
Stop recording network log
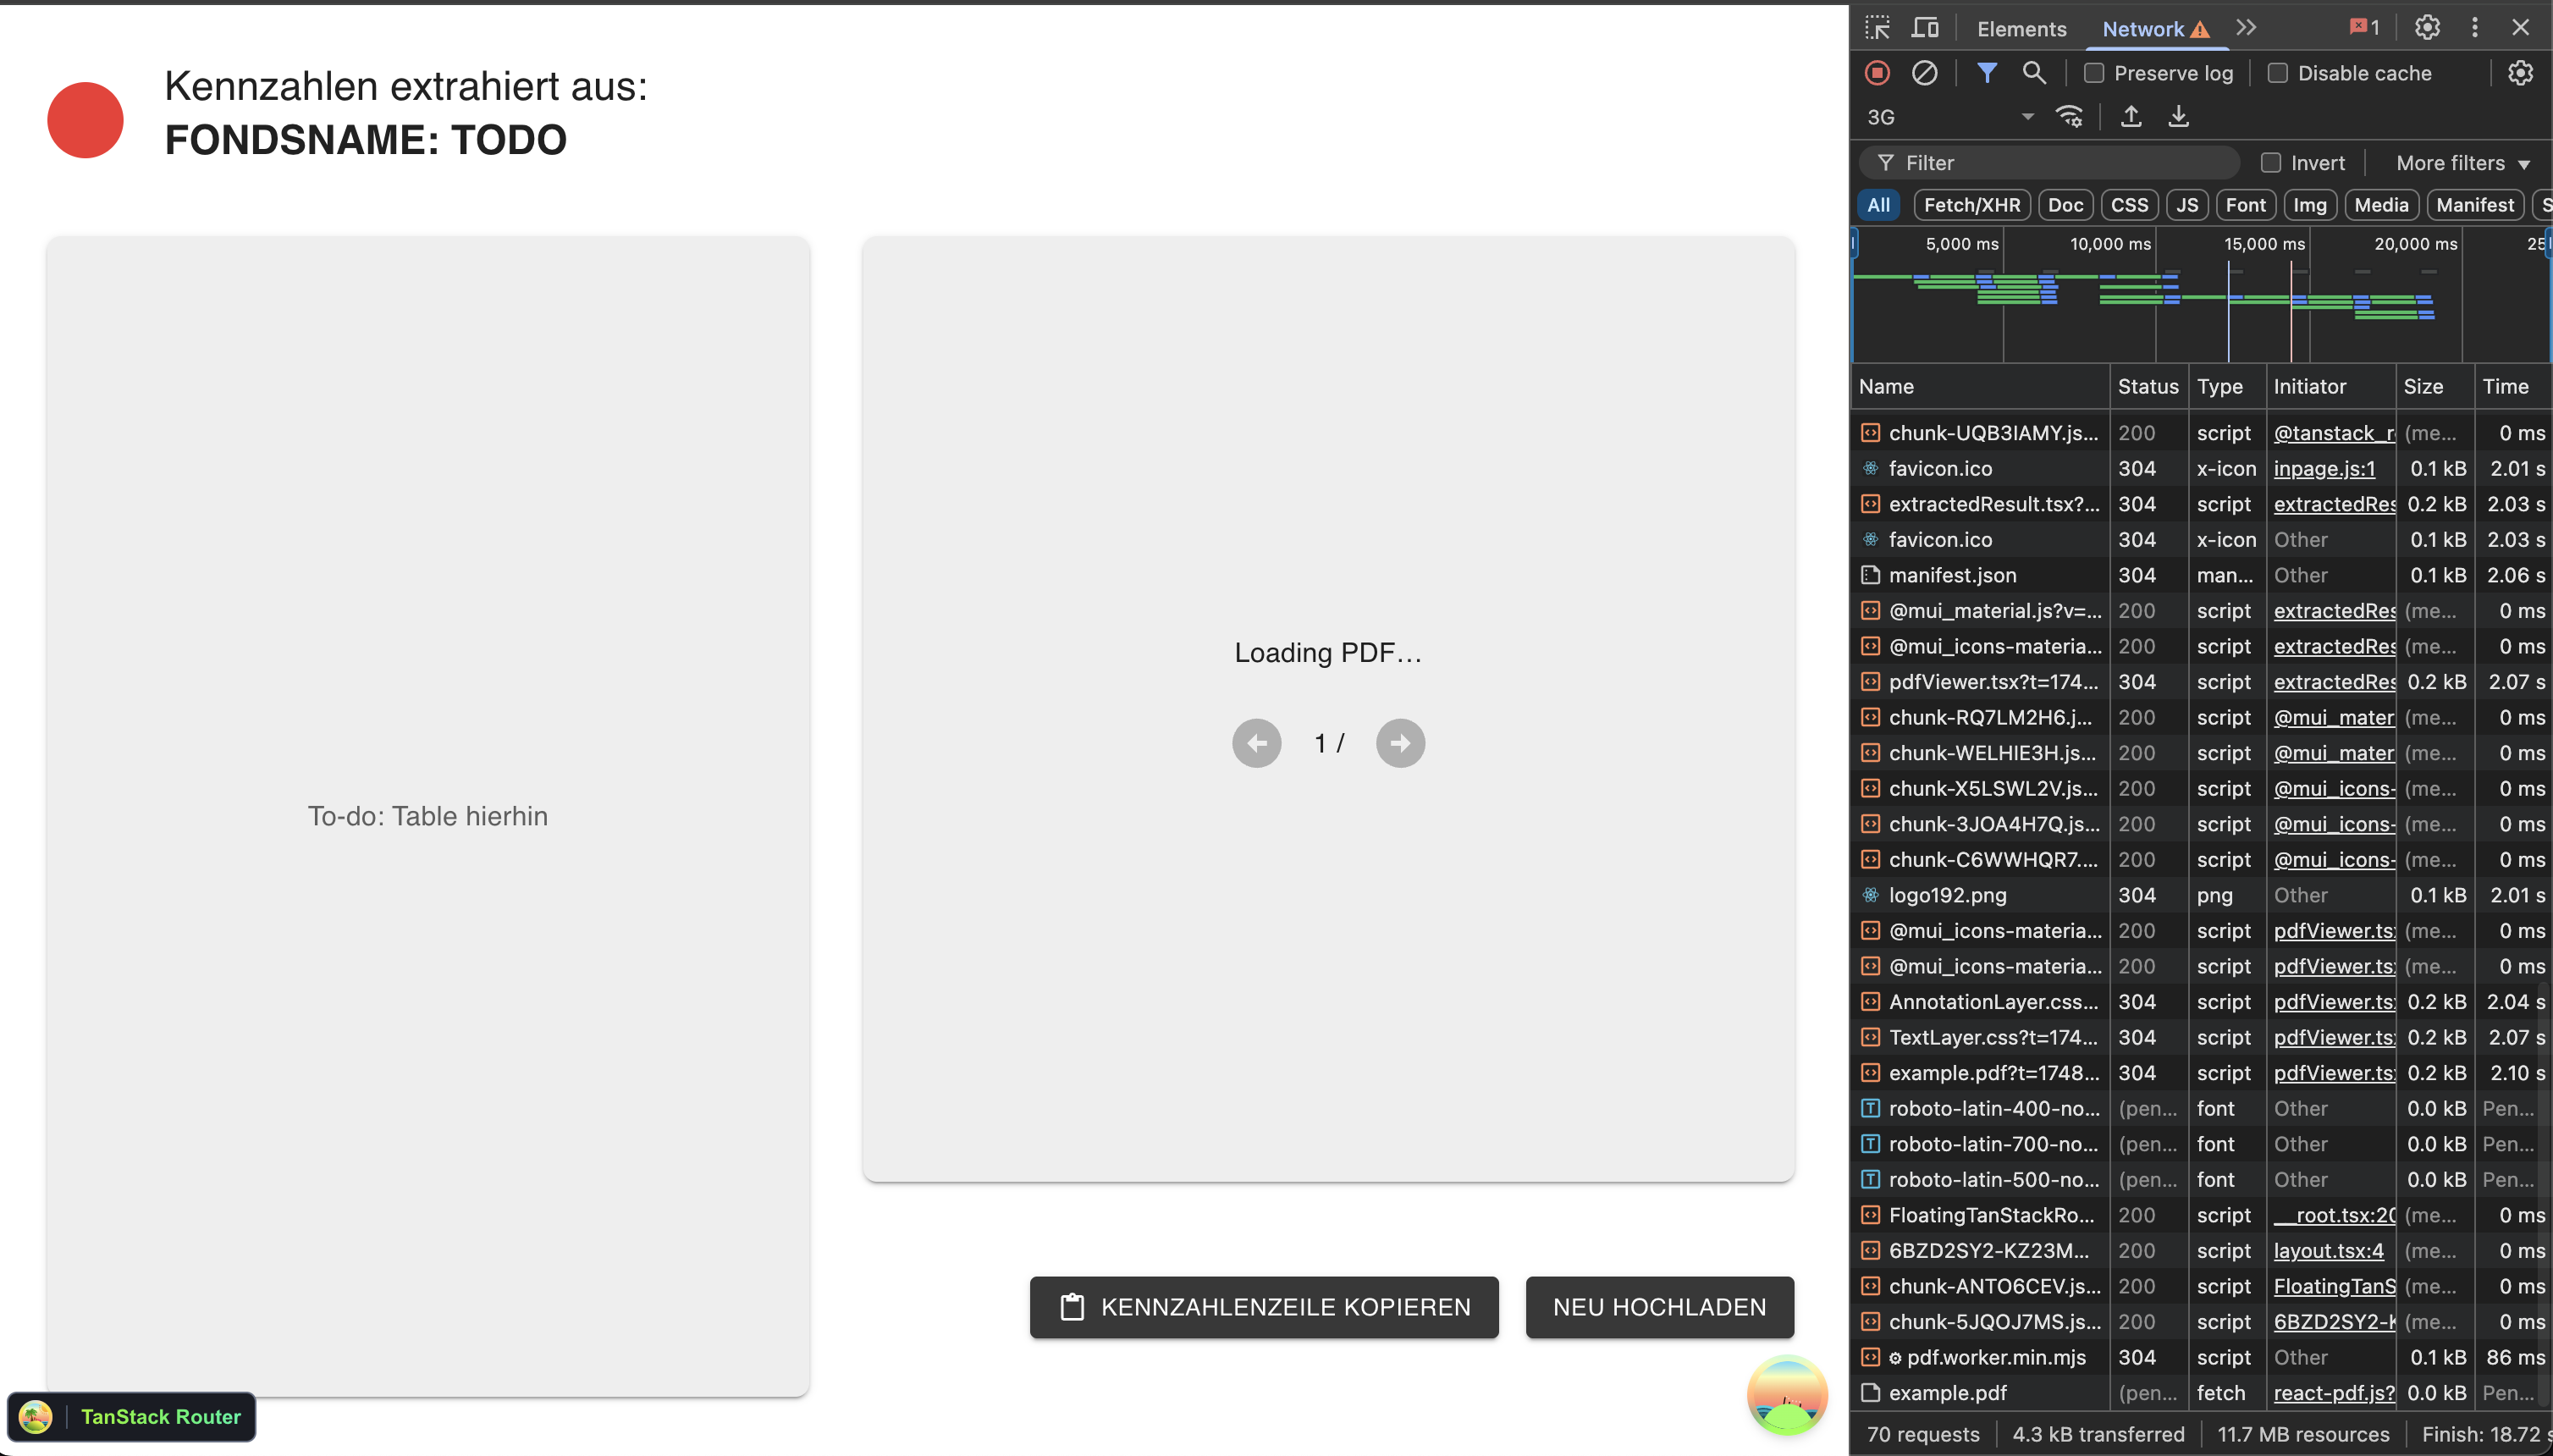pos(1877,73)
